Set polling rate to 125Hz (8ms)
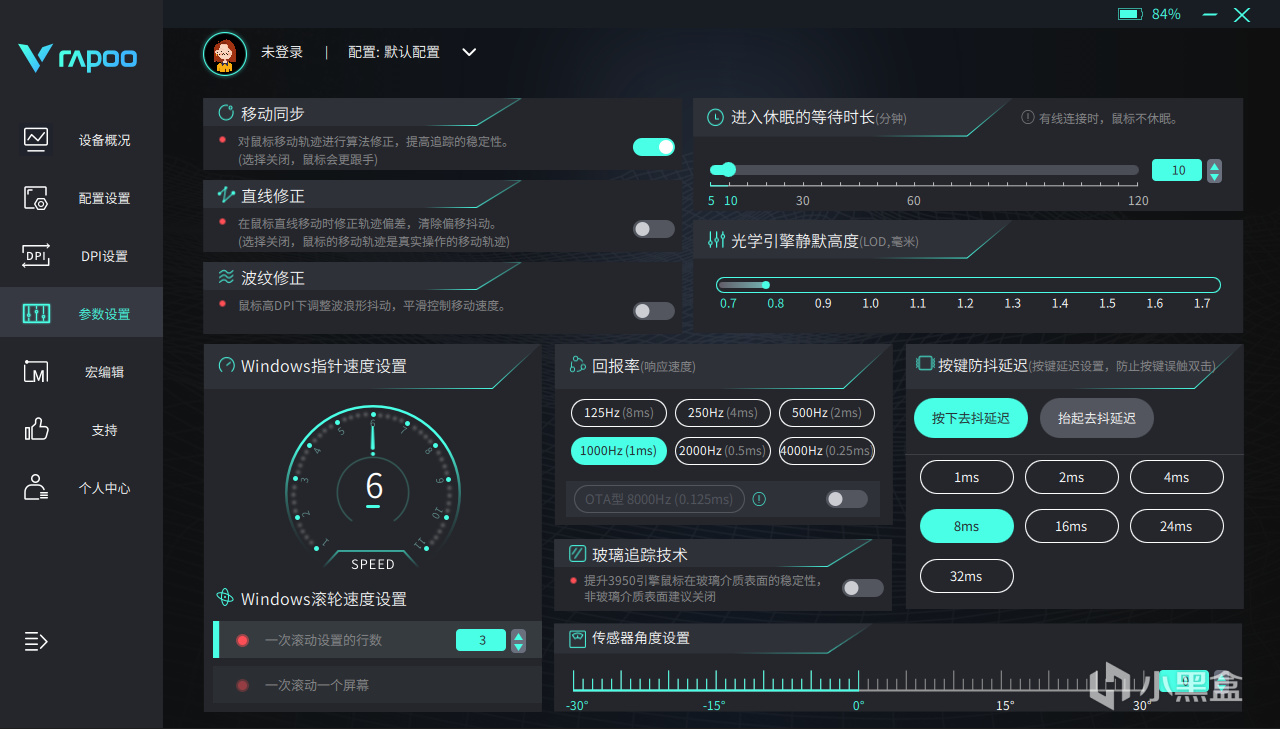This screenshot has height=729, width=1280. coord(619,412)
